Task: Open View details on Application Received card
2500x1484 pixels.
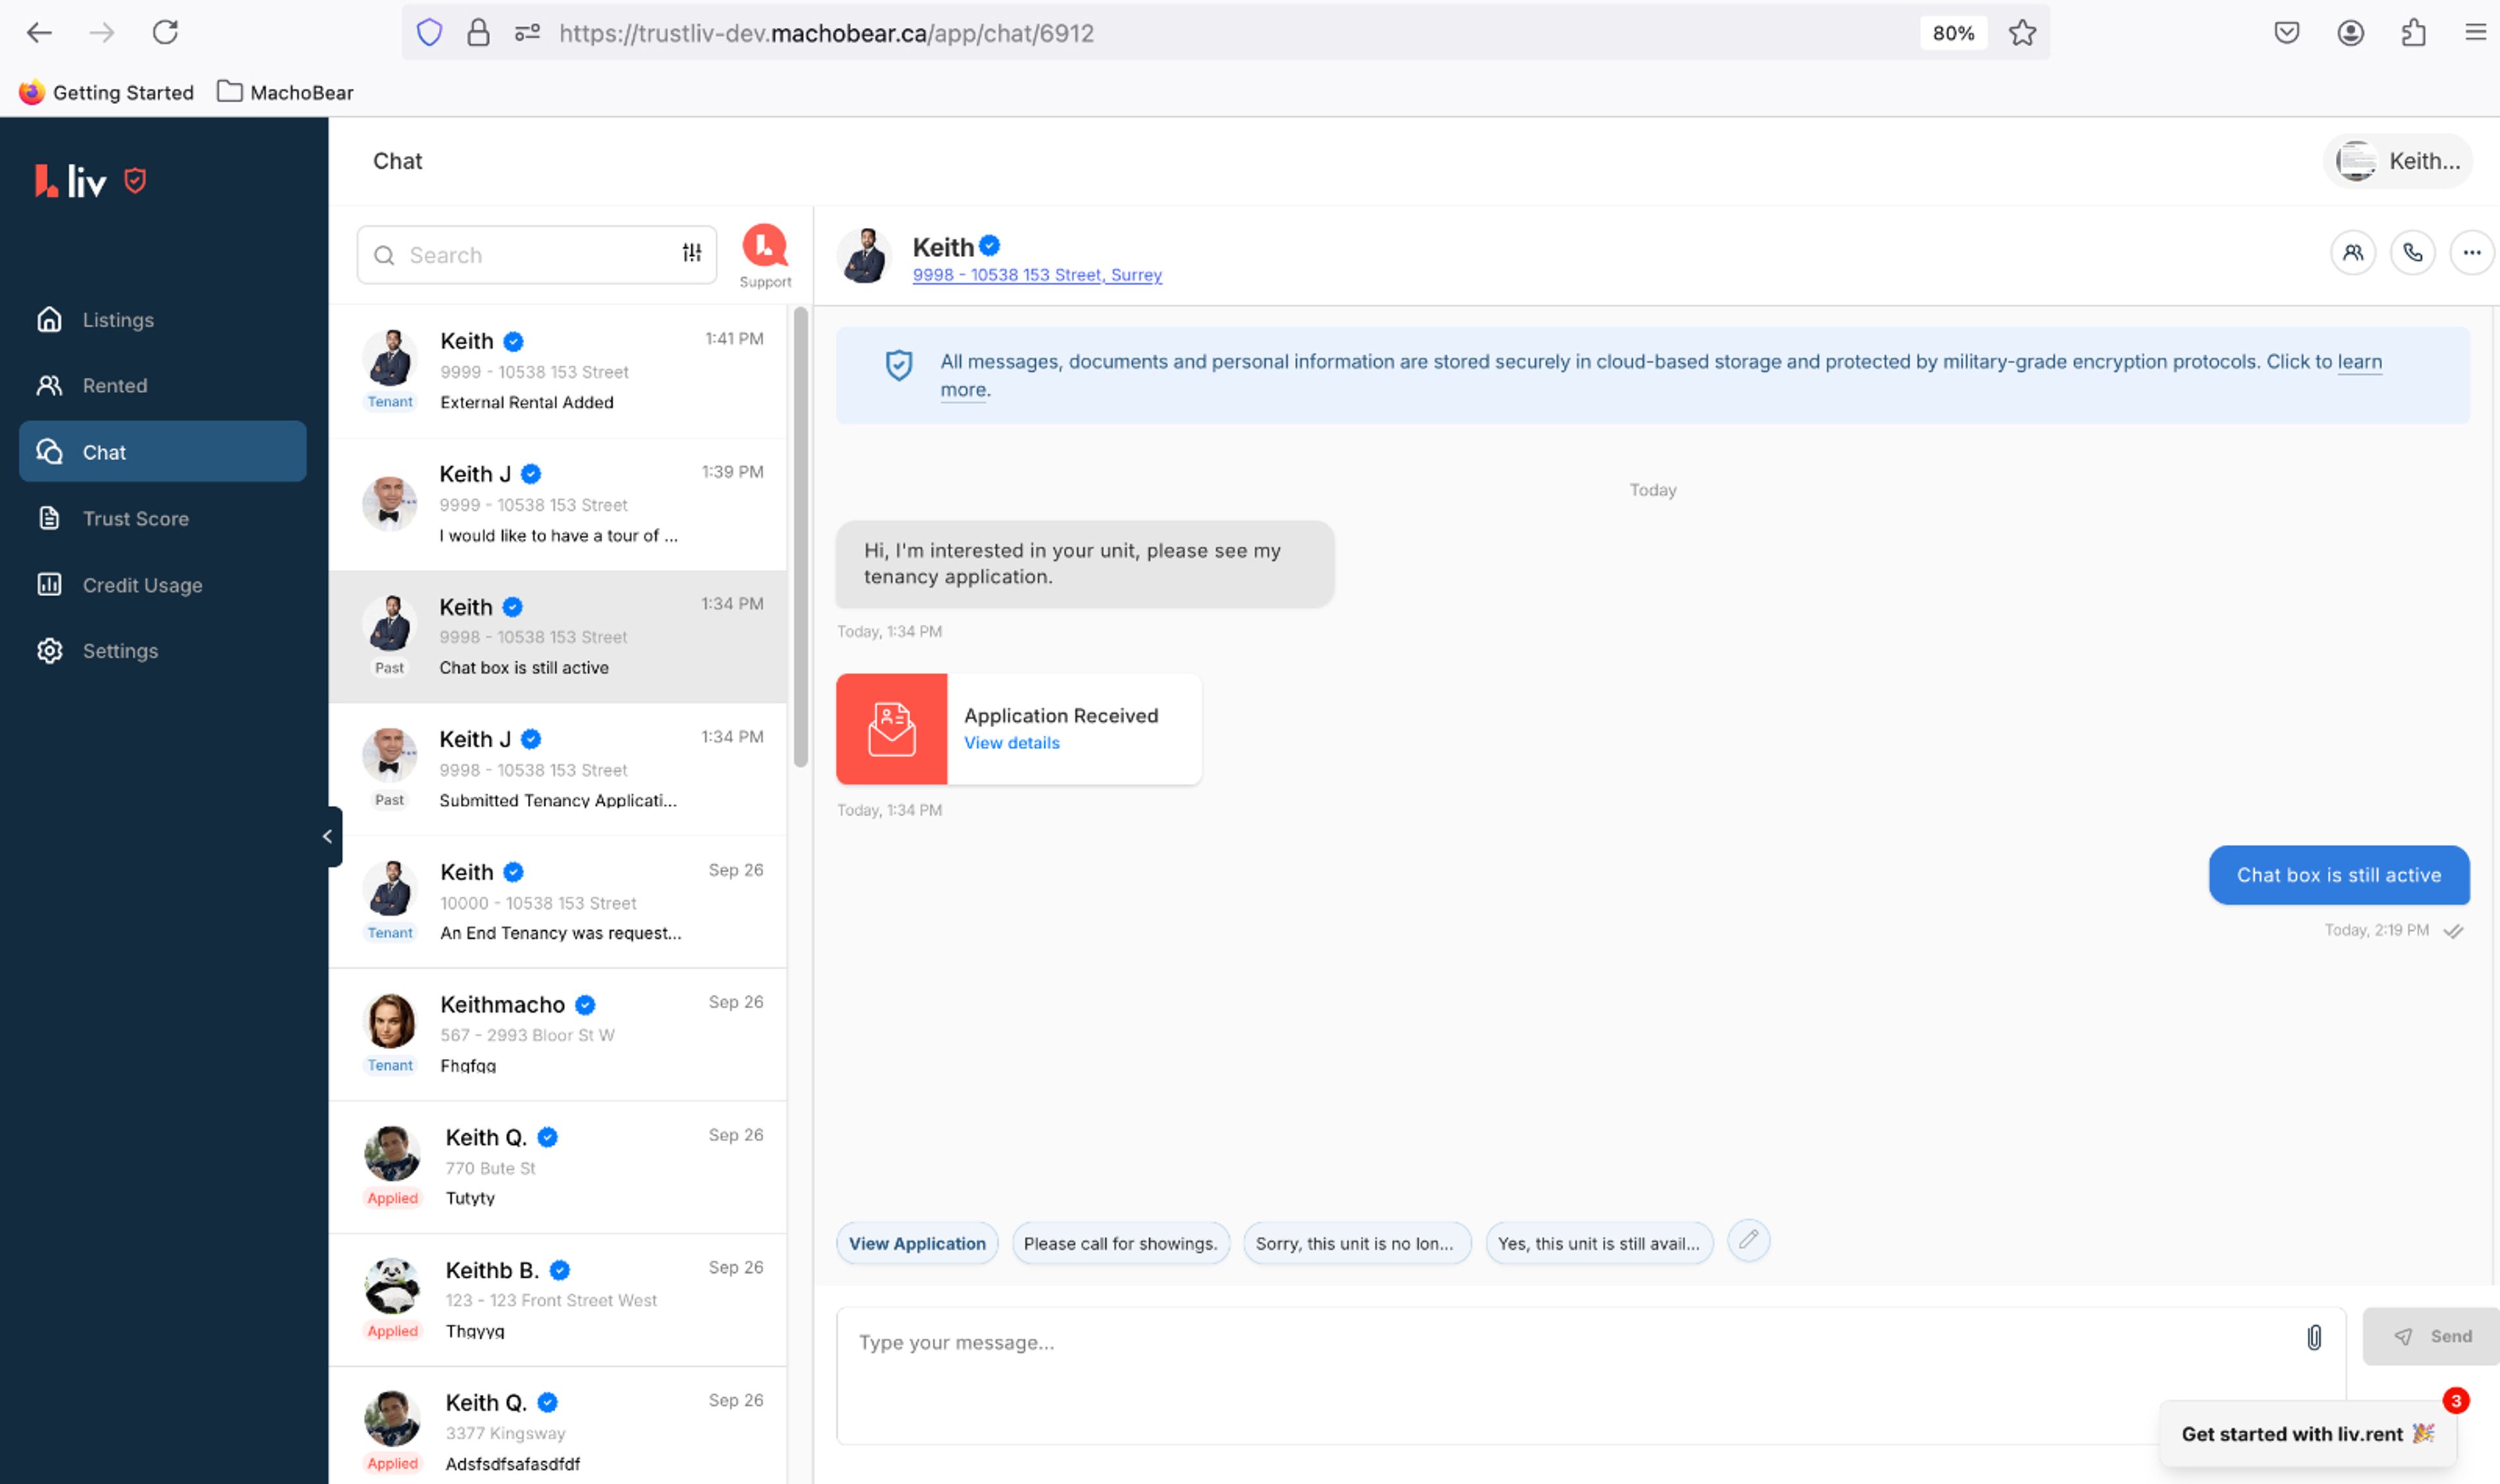Action: [x=1011, y=743]
